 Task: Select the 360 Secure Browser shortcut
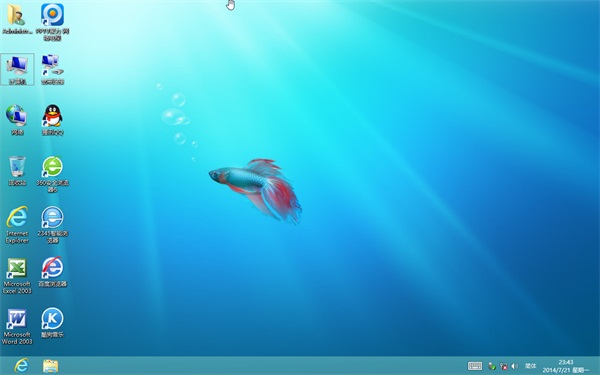pos(52,174)
